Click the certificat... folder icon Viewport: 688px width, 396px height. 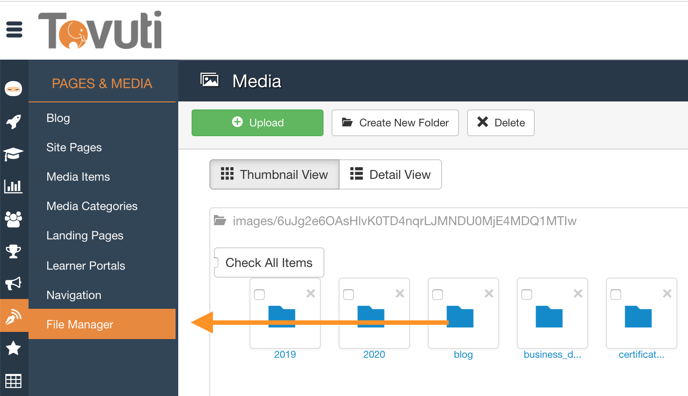(638, 317)
